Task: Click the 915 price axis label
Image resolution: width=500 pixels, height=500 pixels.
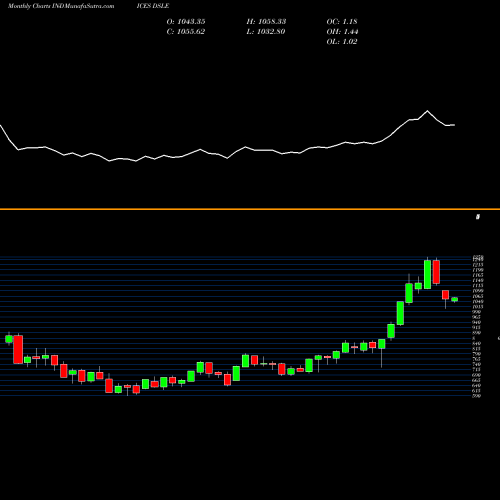Action: point(477,327)
